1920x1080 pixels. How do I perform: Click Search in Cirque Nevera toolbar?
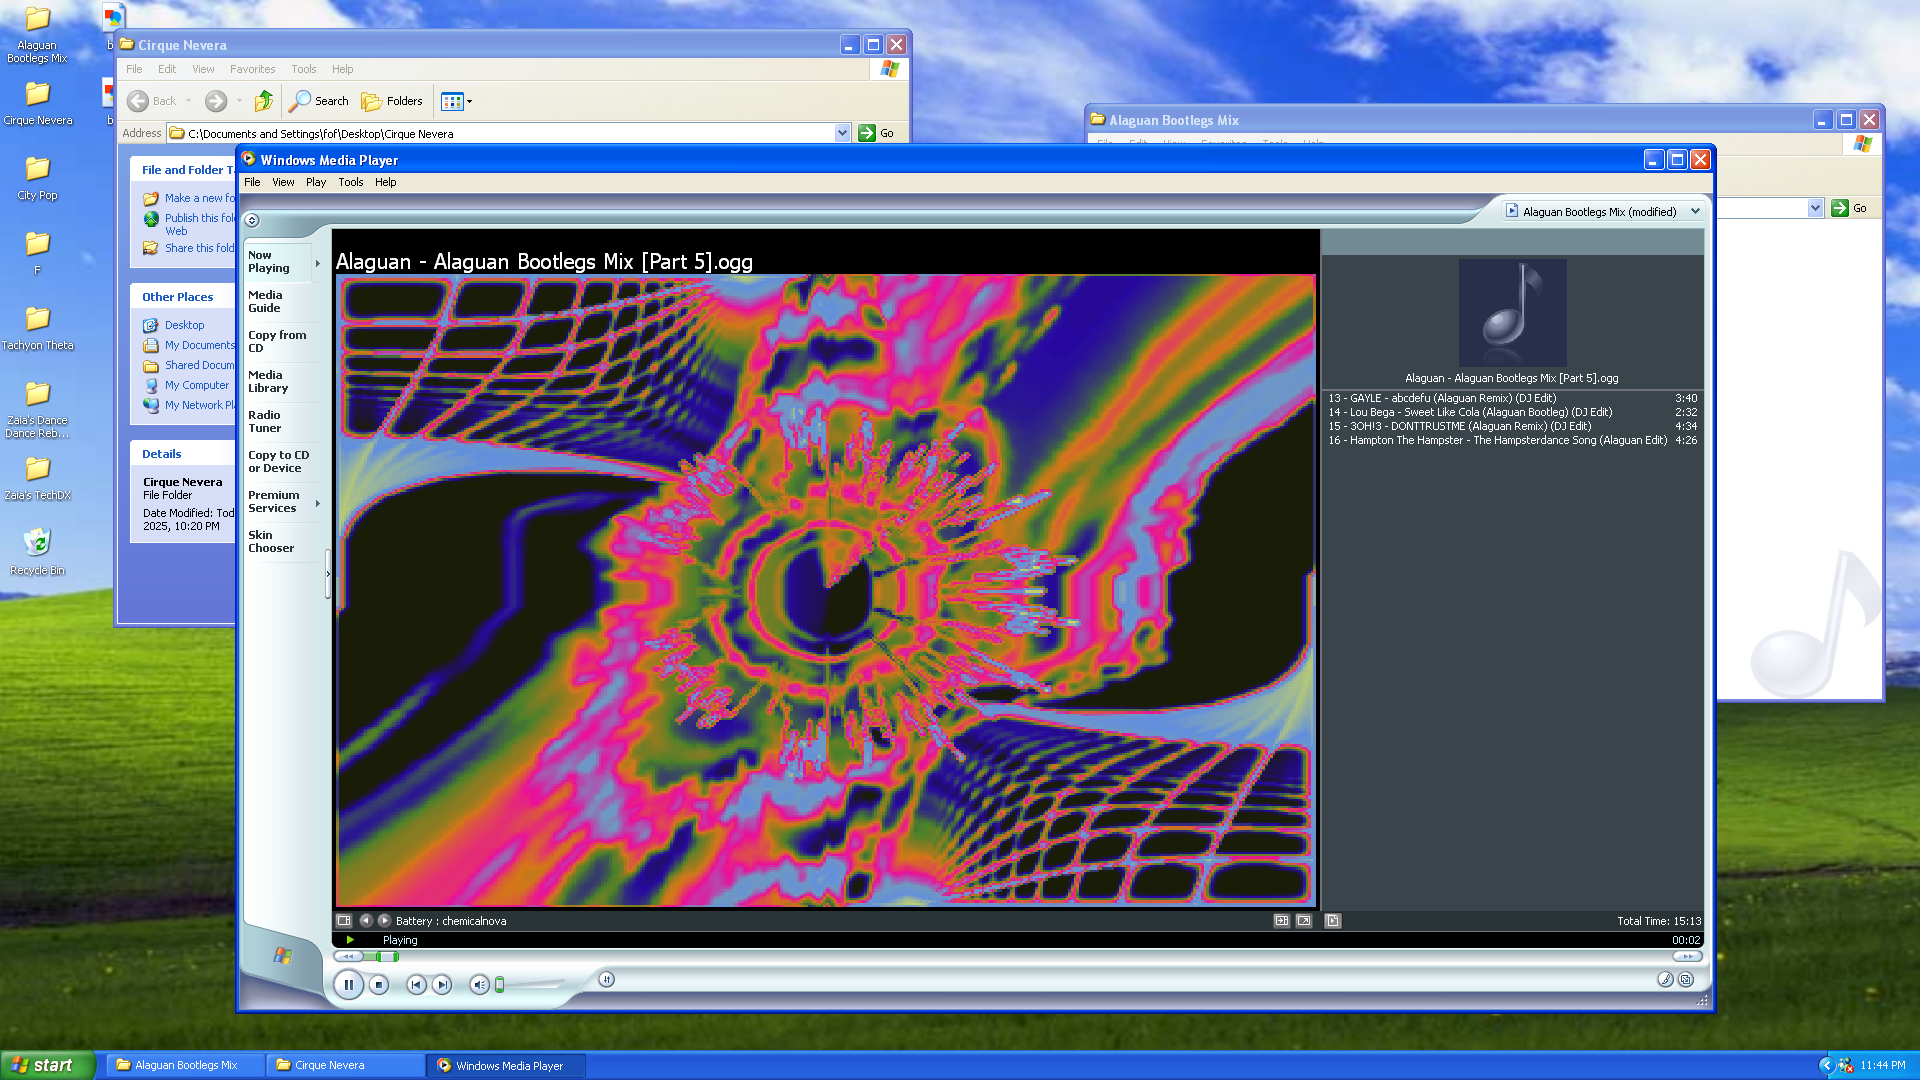click(320, 101)
